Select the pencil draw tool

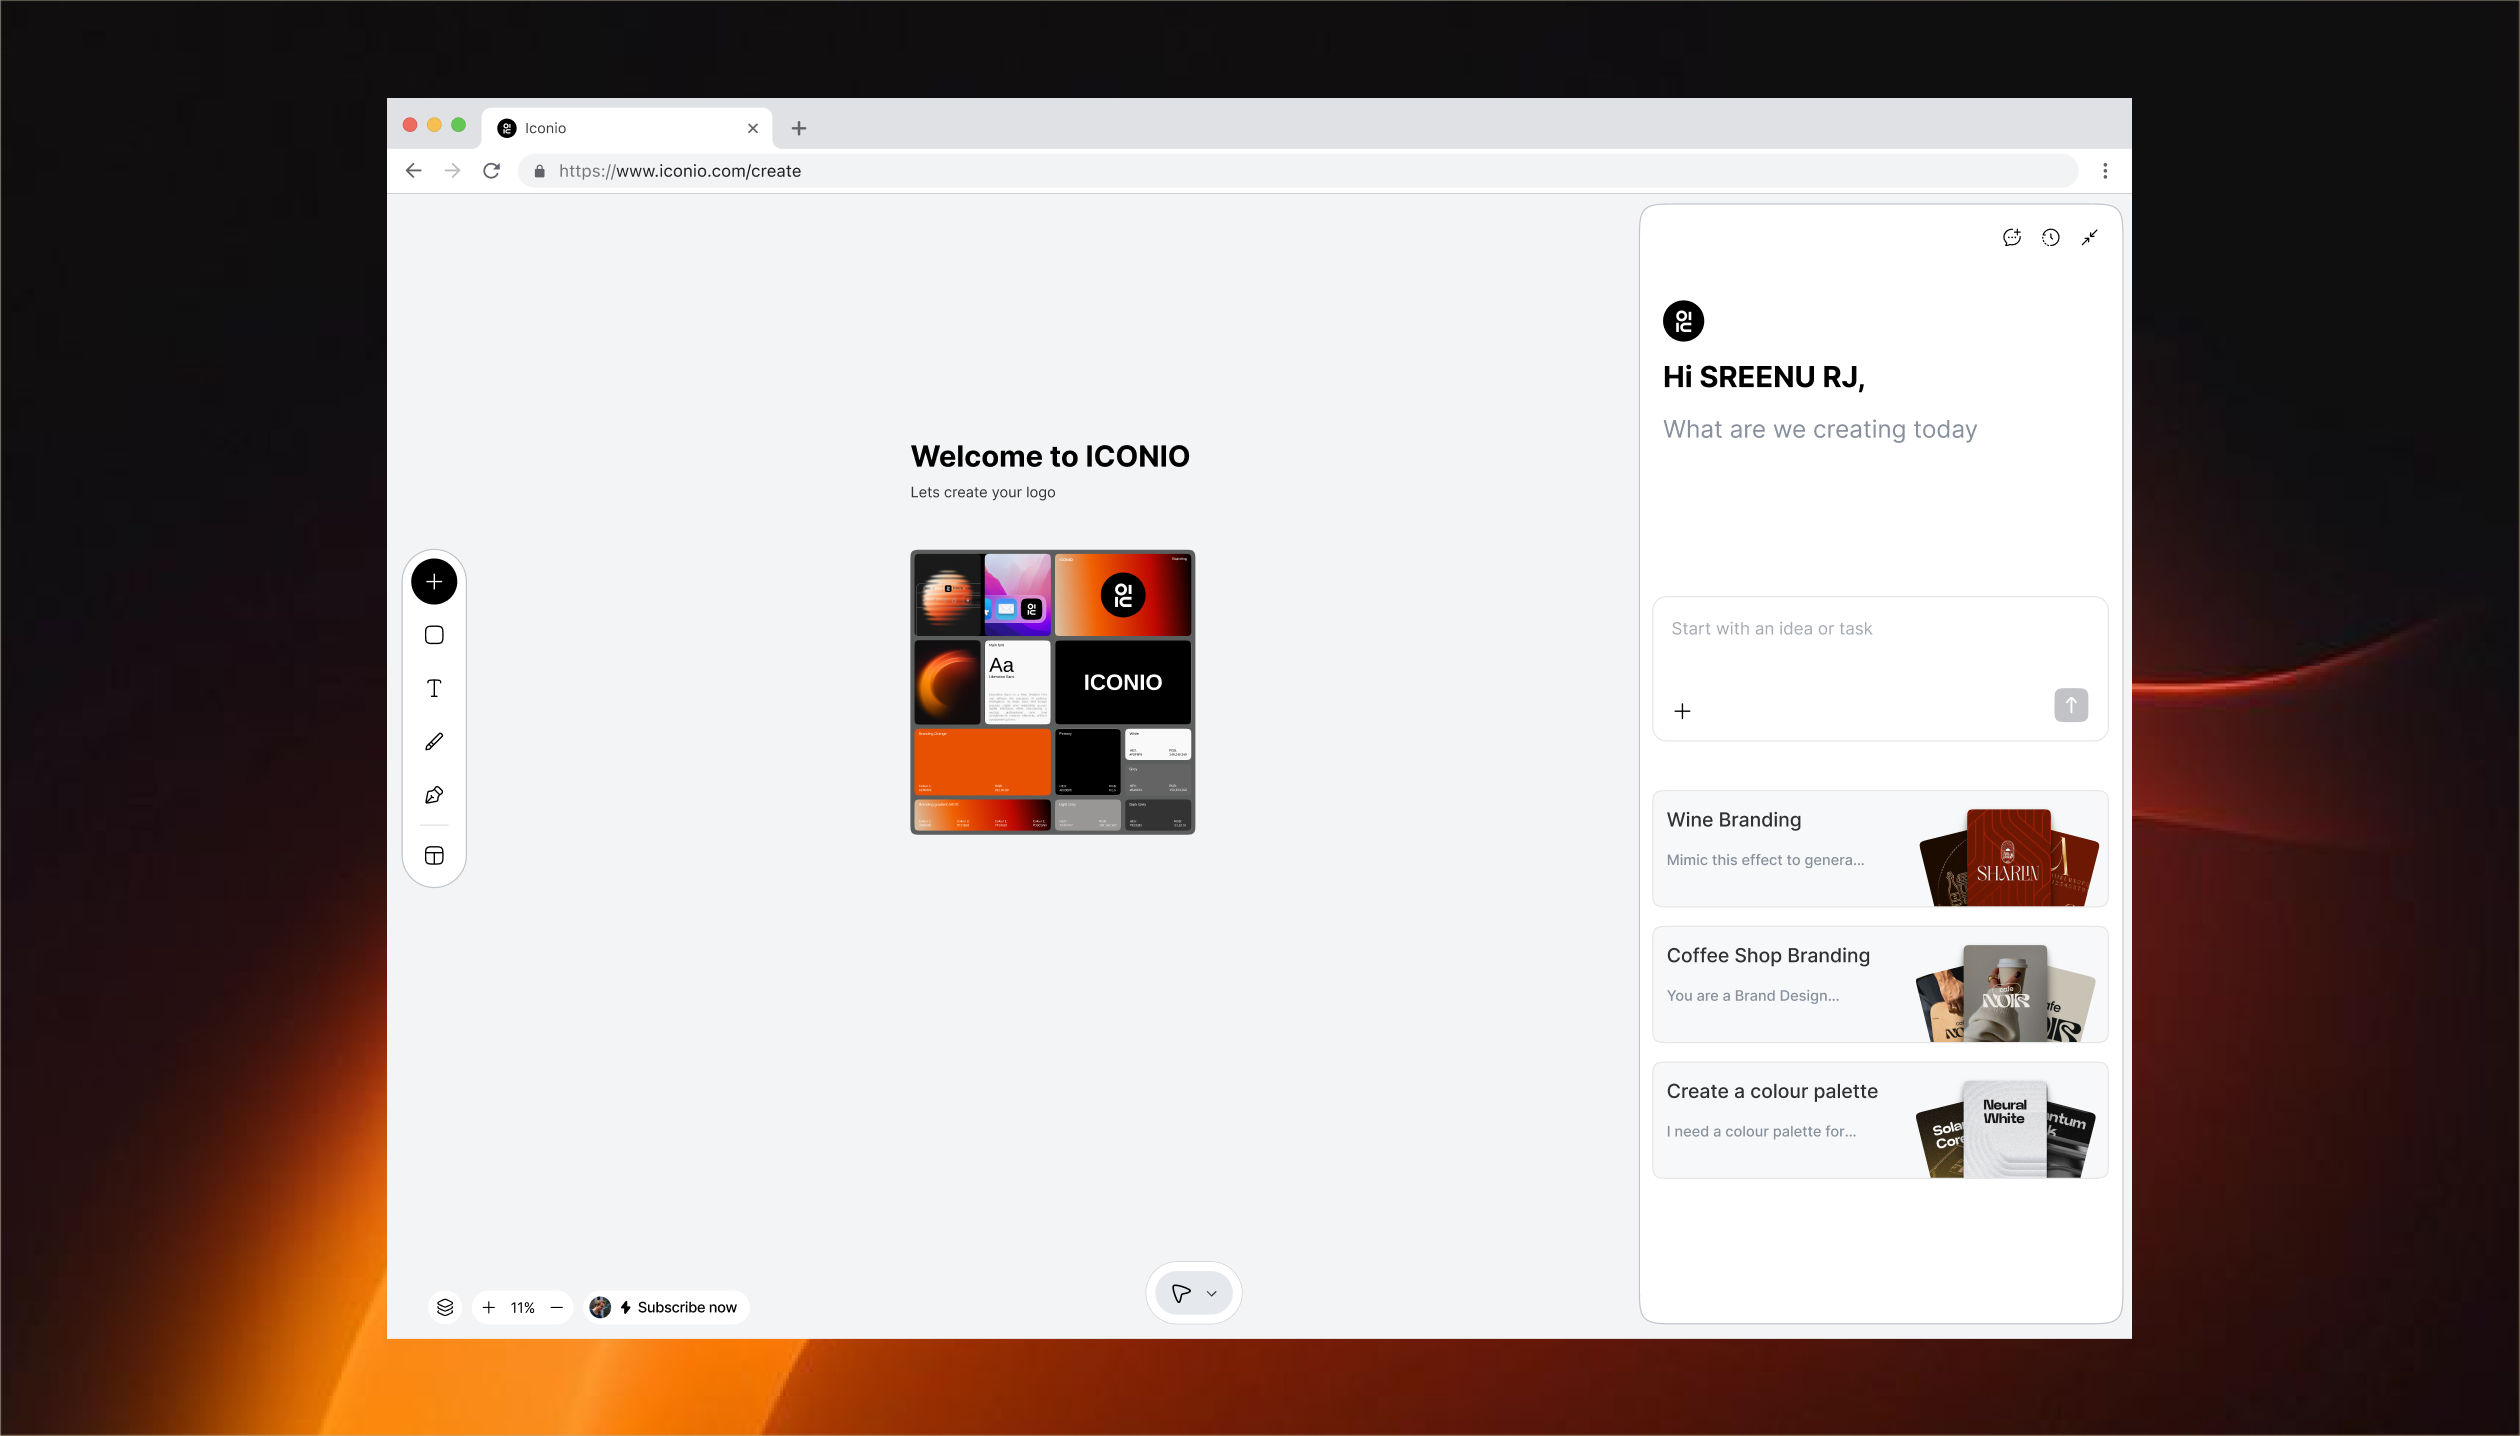434,741
